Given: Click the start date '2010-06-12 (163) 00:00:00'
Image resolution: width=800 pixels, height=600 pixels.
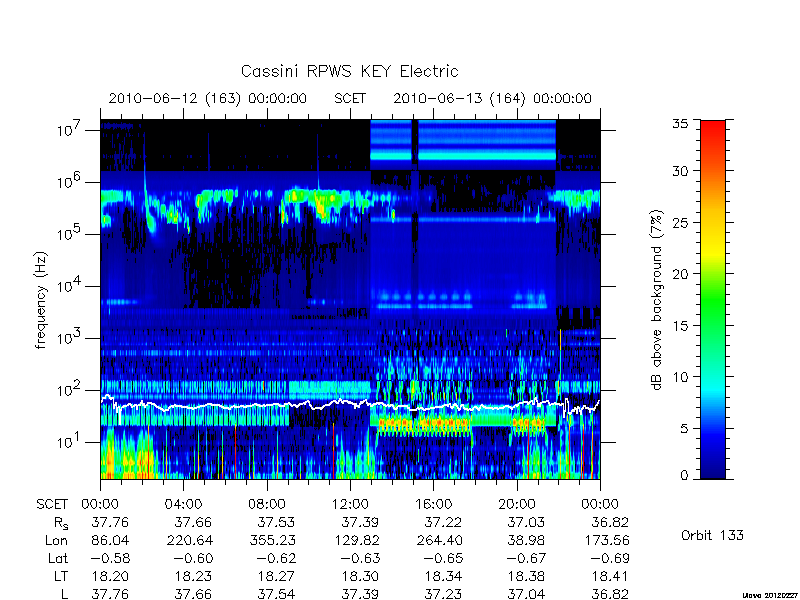Looking at the screenshot, I should point(208,98).
